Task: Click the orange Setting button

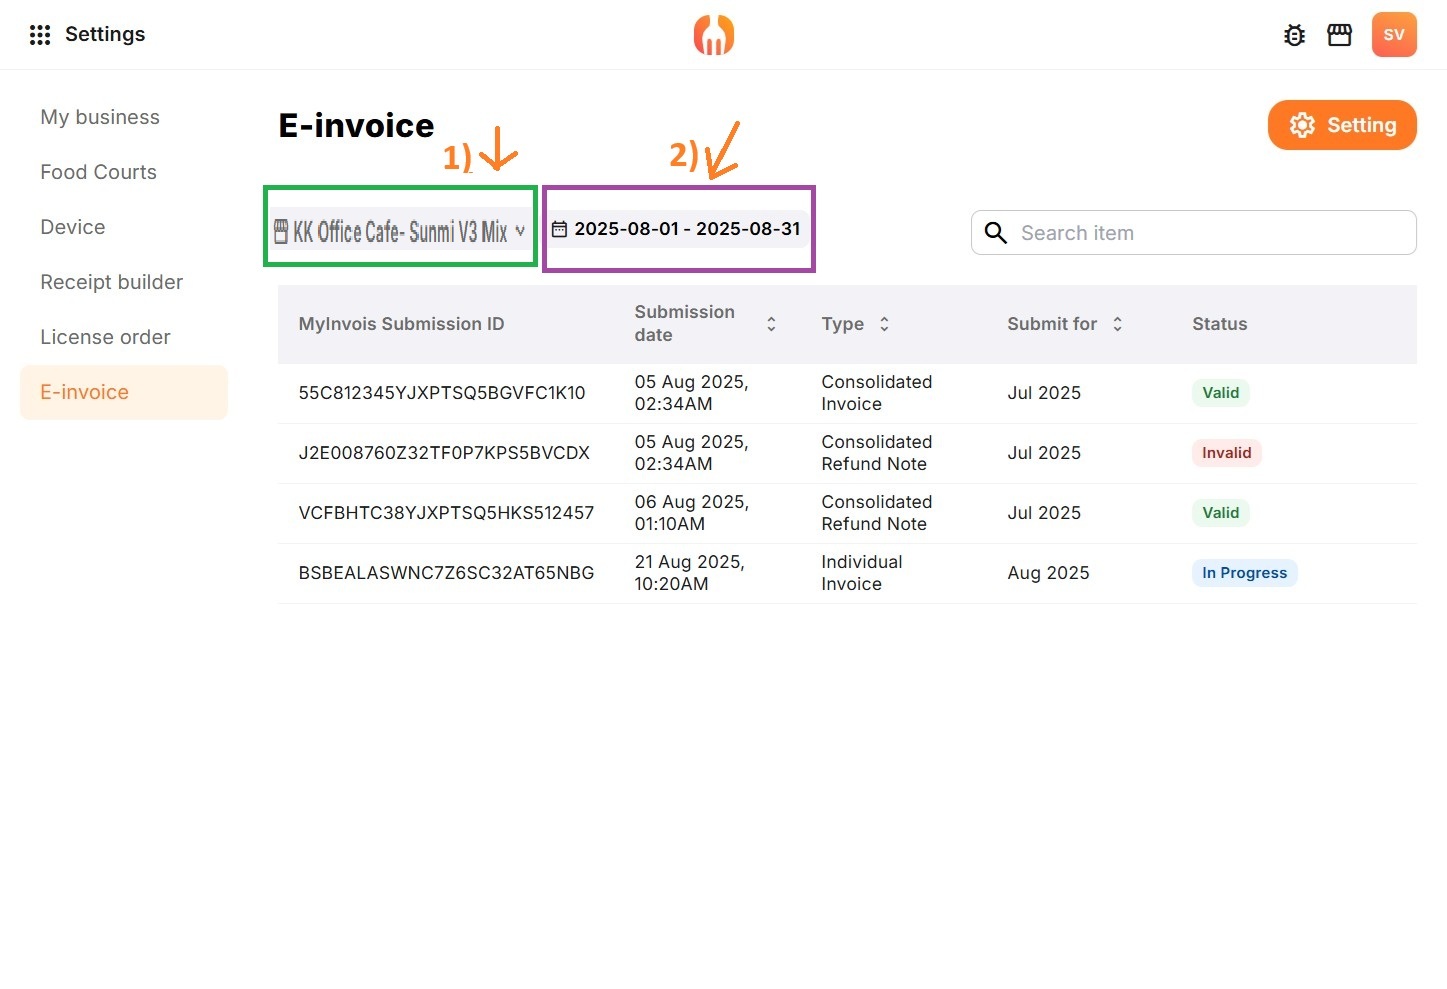Action: tap(1341, 125)
